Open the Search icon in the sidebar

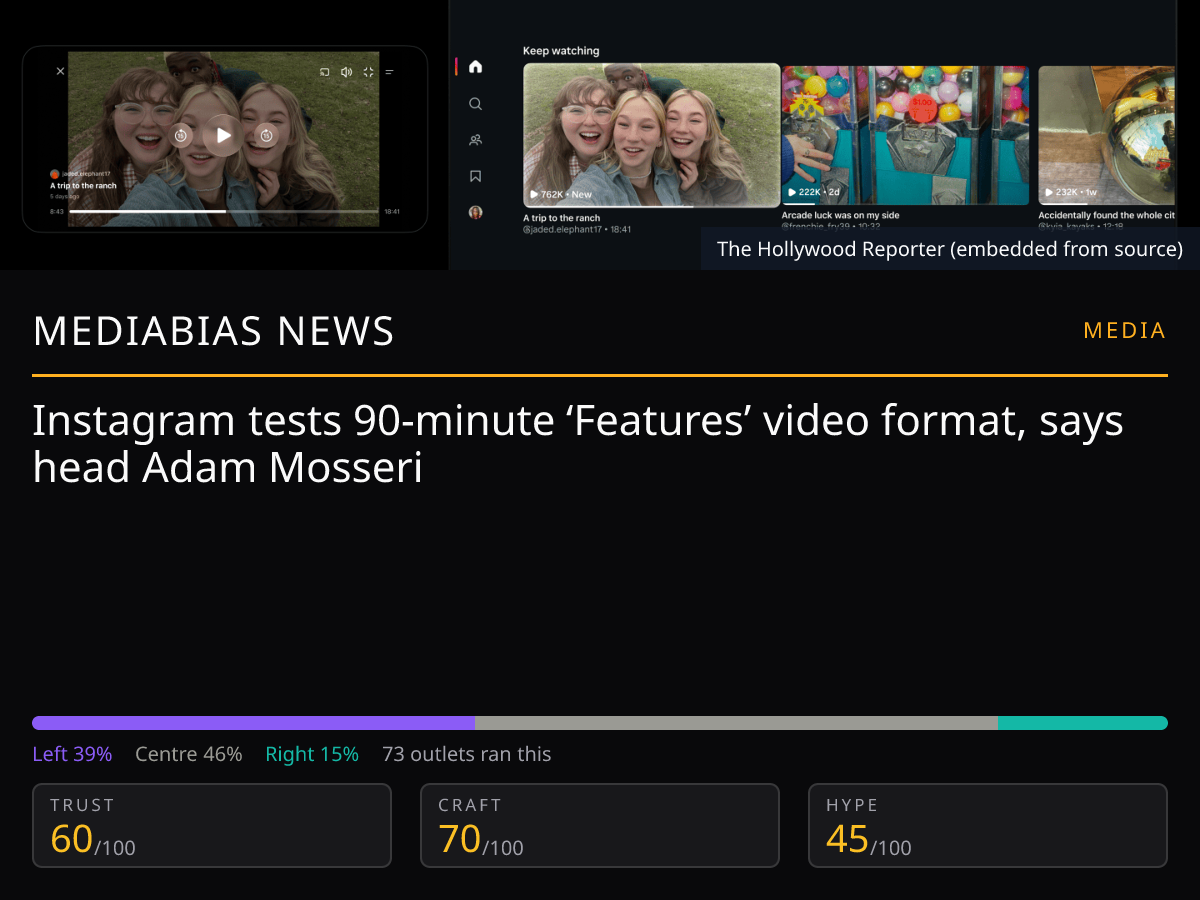475,103
